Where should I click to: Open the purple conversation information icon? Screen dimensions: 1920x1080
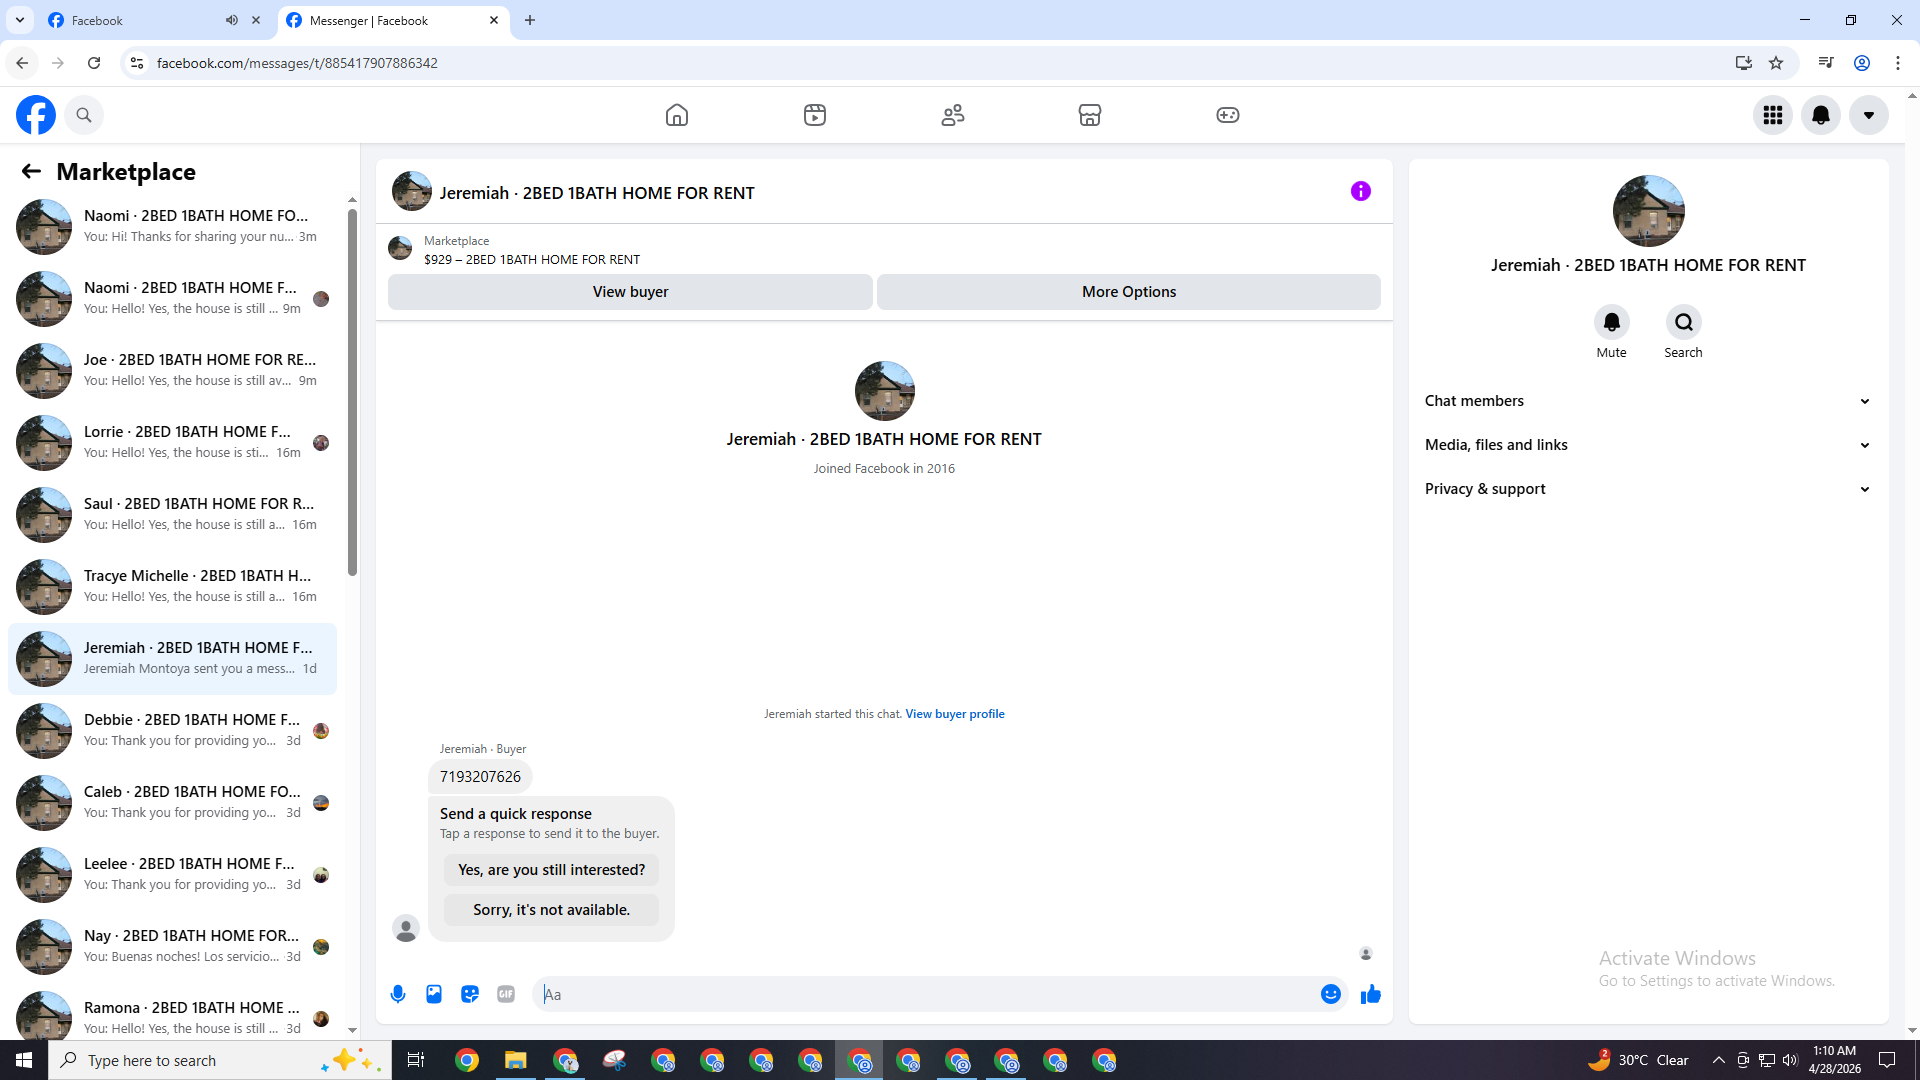(1361, 191)
